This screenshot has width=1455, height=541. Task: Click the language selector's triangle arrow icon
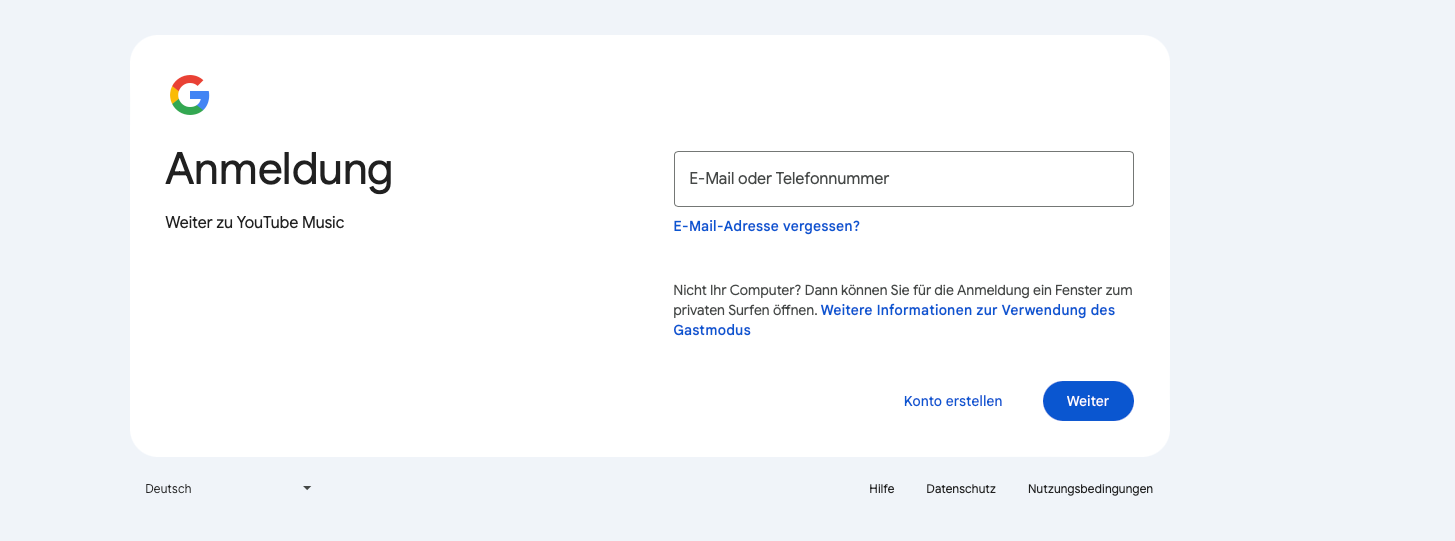pyautogui.click(x=307, y=488)
